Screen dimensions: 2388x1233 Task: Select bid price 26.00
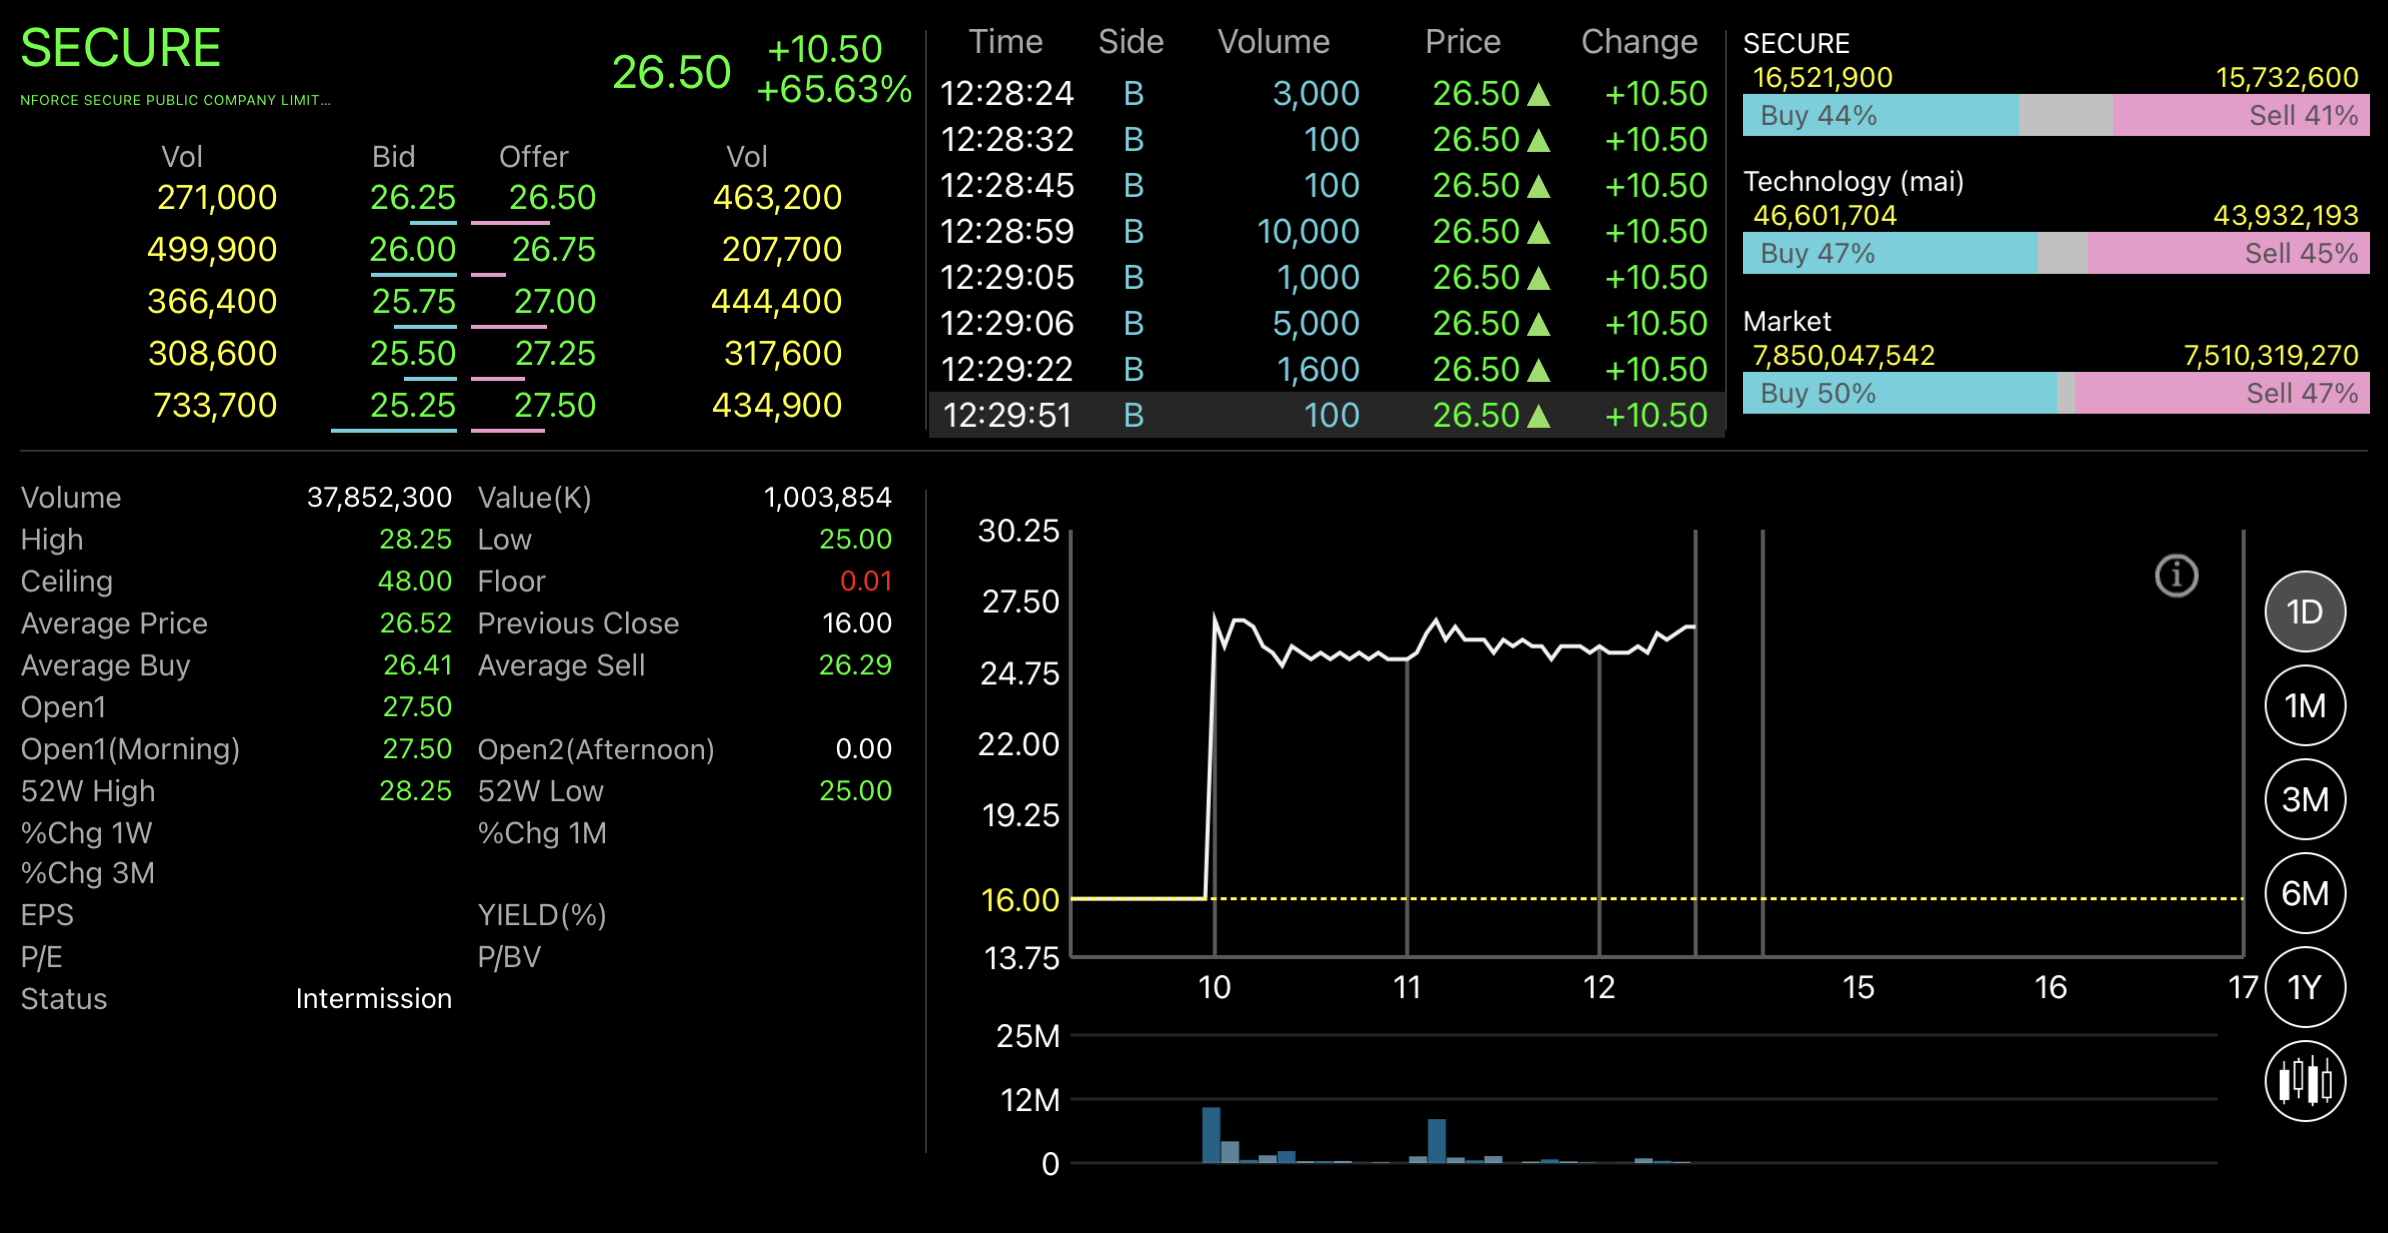(413, 249)
